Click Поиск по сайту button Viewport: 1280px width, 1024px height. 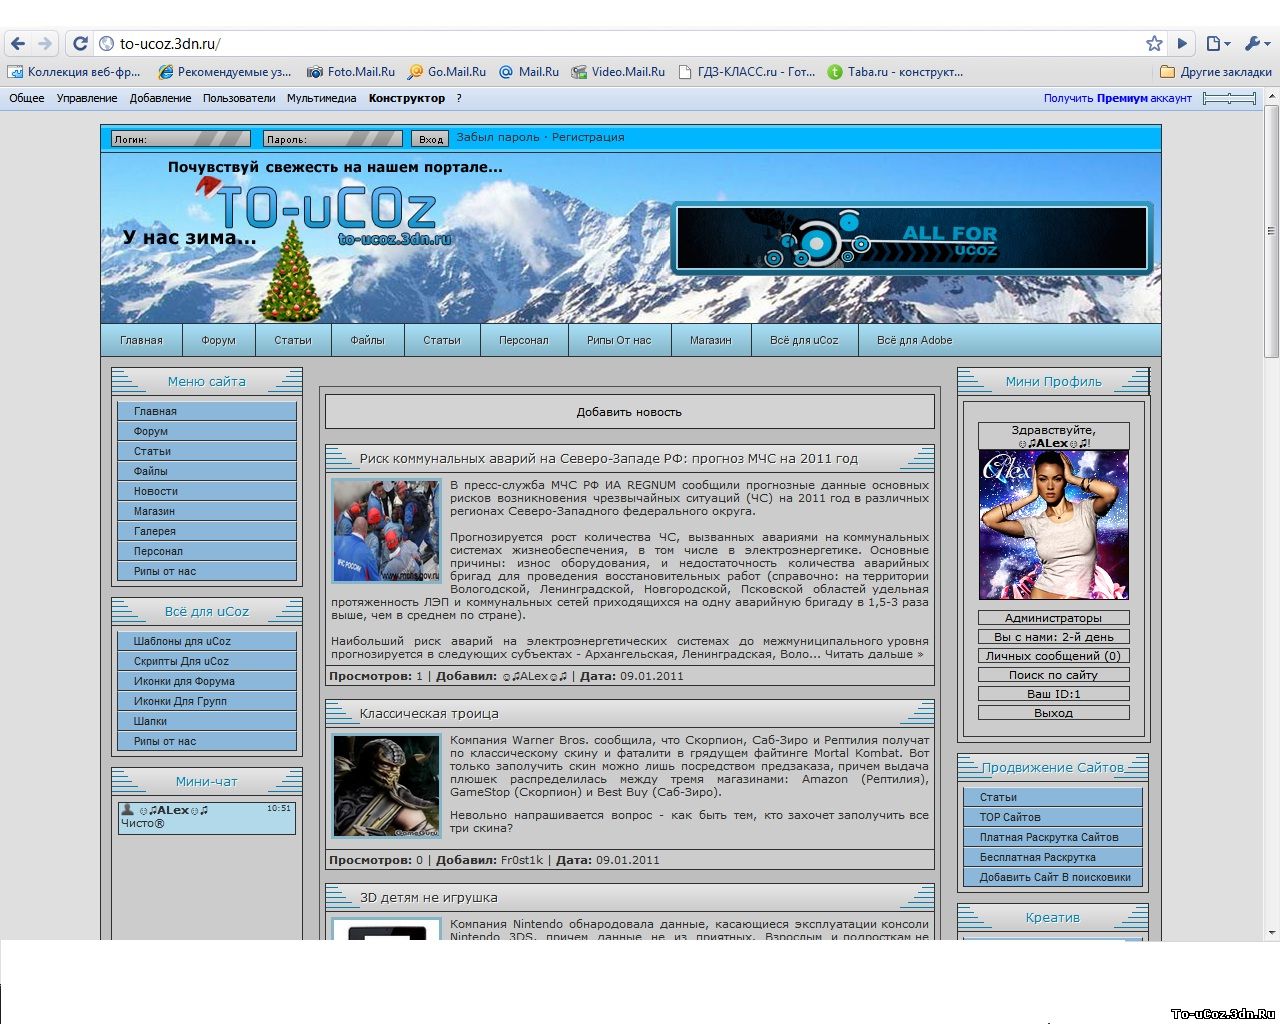(x=1053, y=675)
